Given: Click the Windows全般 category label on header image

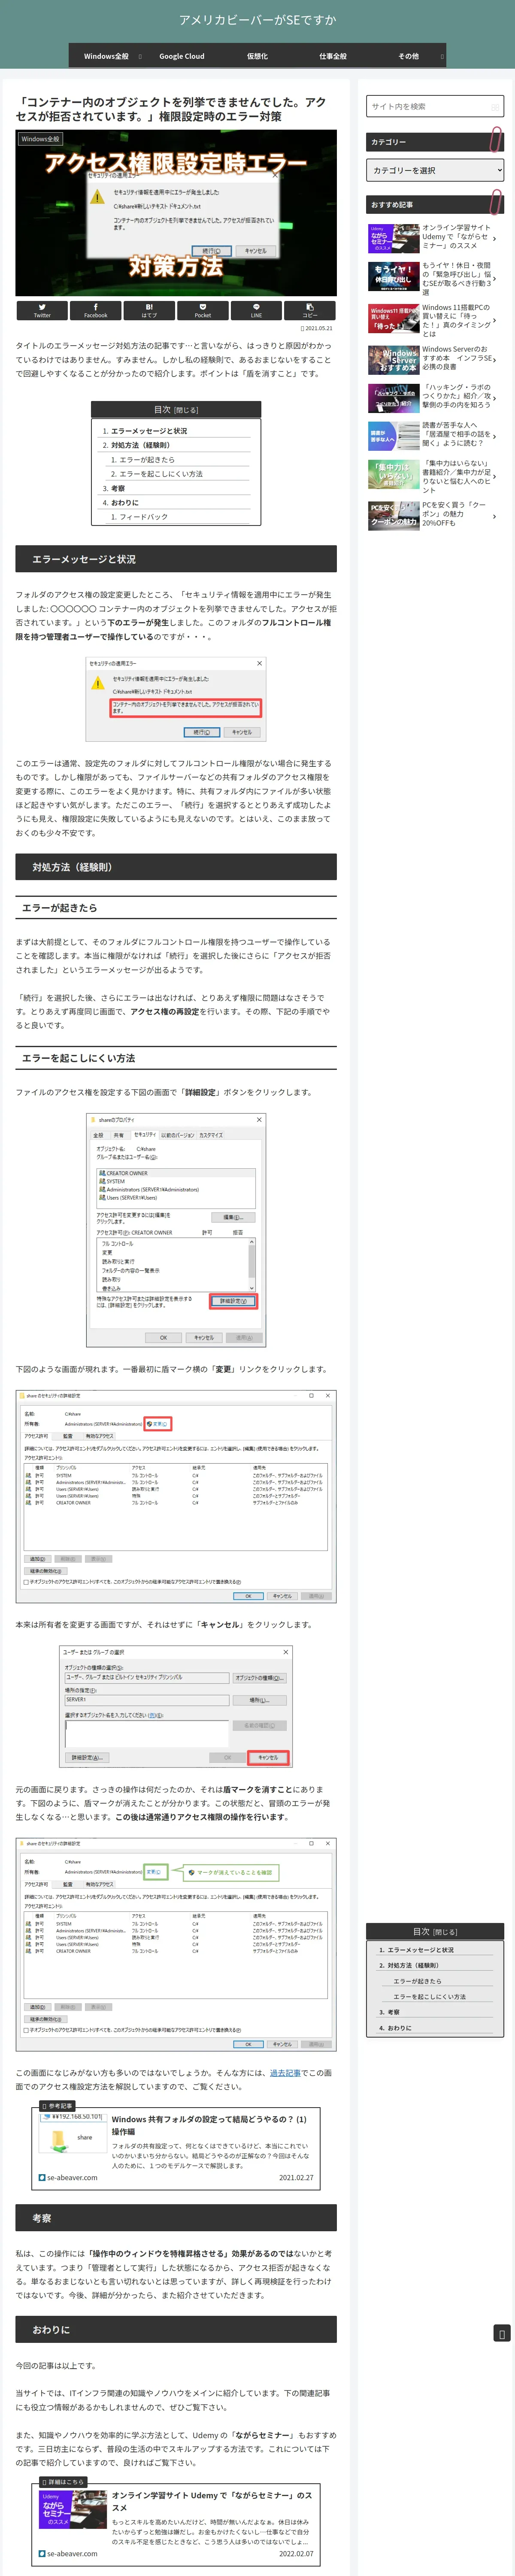Looking at the screenshot, I should [x=40, y=139].
